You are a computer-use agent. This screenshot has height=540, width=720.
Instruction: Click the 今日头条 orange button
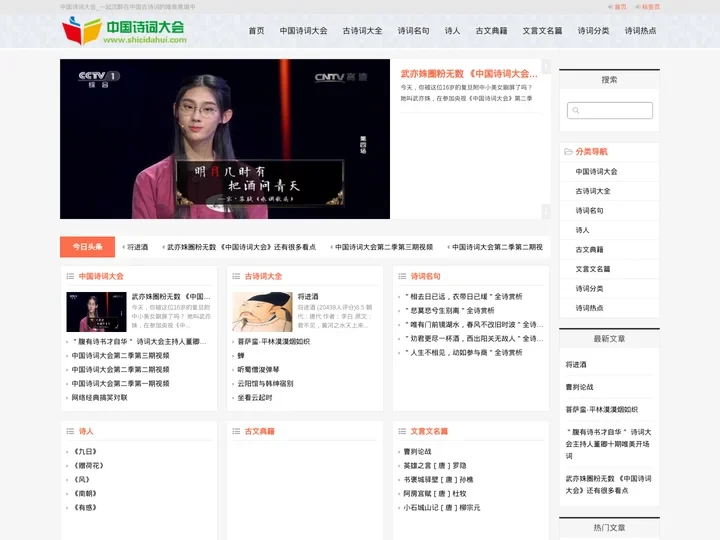pos(87,247)
